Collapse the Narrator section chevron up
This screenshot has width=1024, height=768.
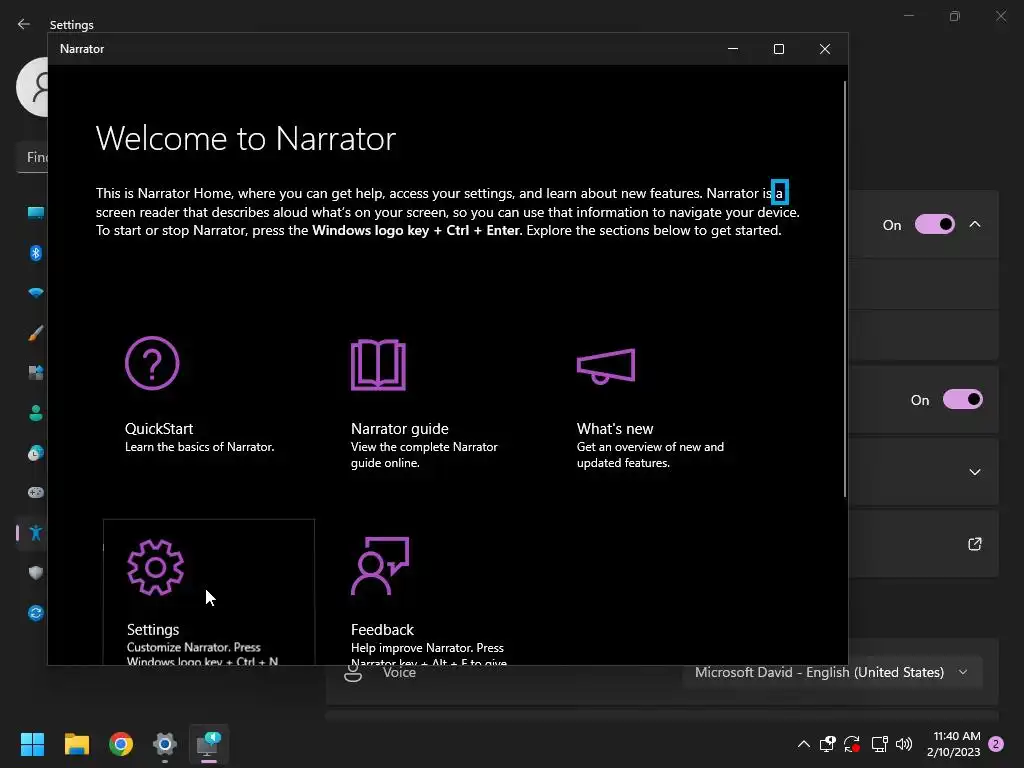(974, 225)
